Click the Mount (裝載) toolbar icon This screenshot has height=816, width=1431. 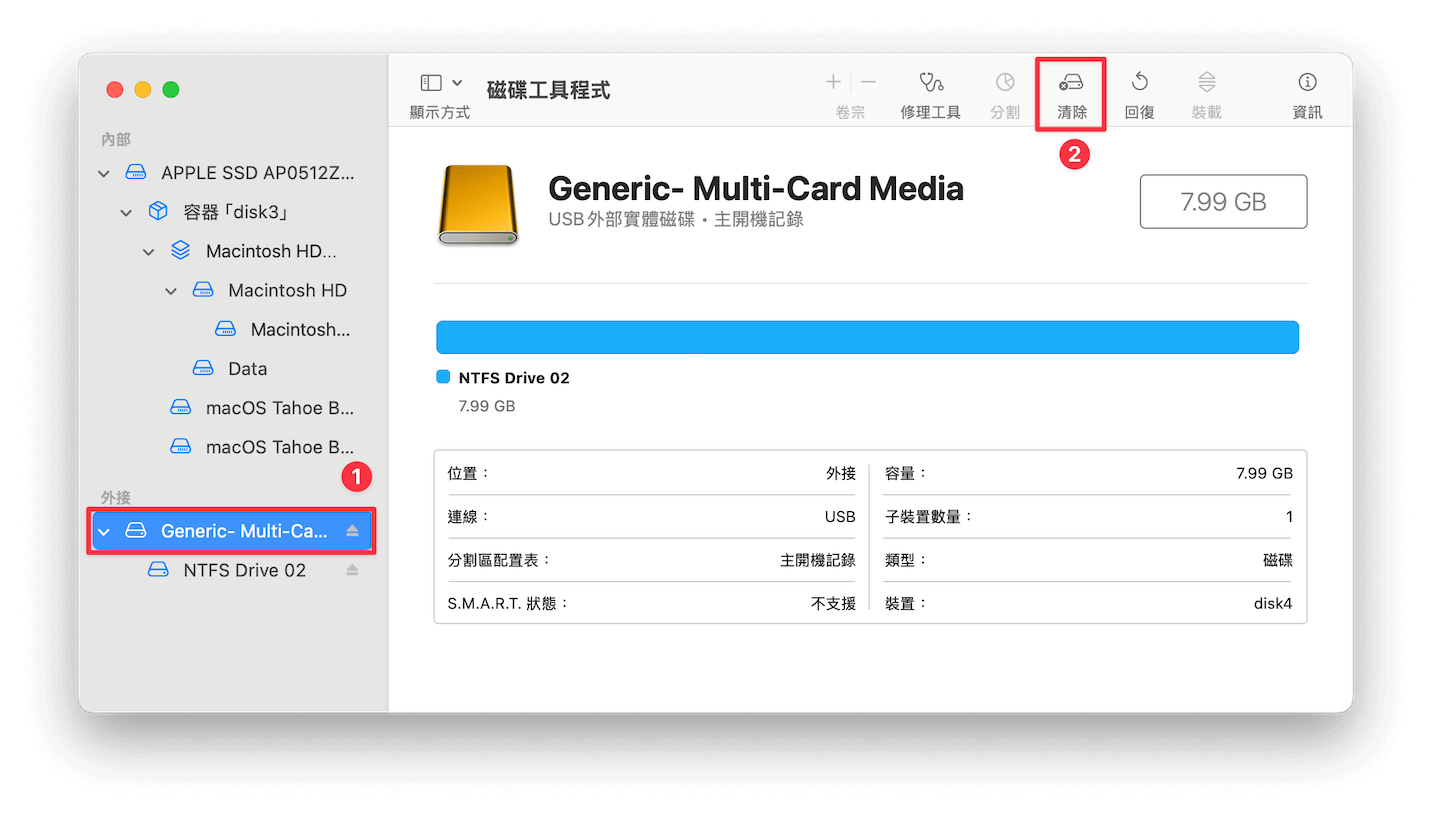[x=1207, y=82]
